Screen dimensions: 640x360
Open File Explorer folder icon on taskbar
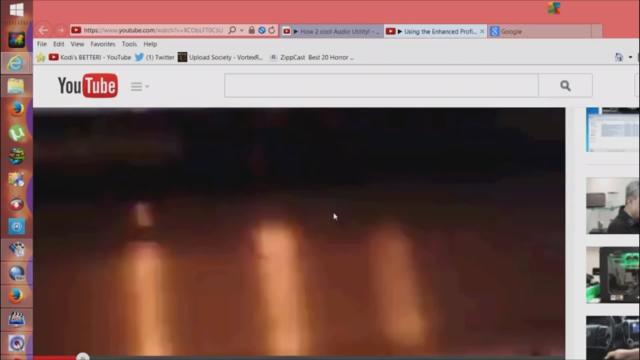tap(16, 86)
